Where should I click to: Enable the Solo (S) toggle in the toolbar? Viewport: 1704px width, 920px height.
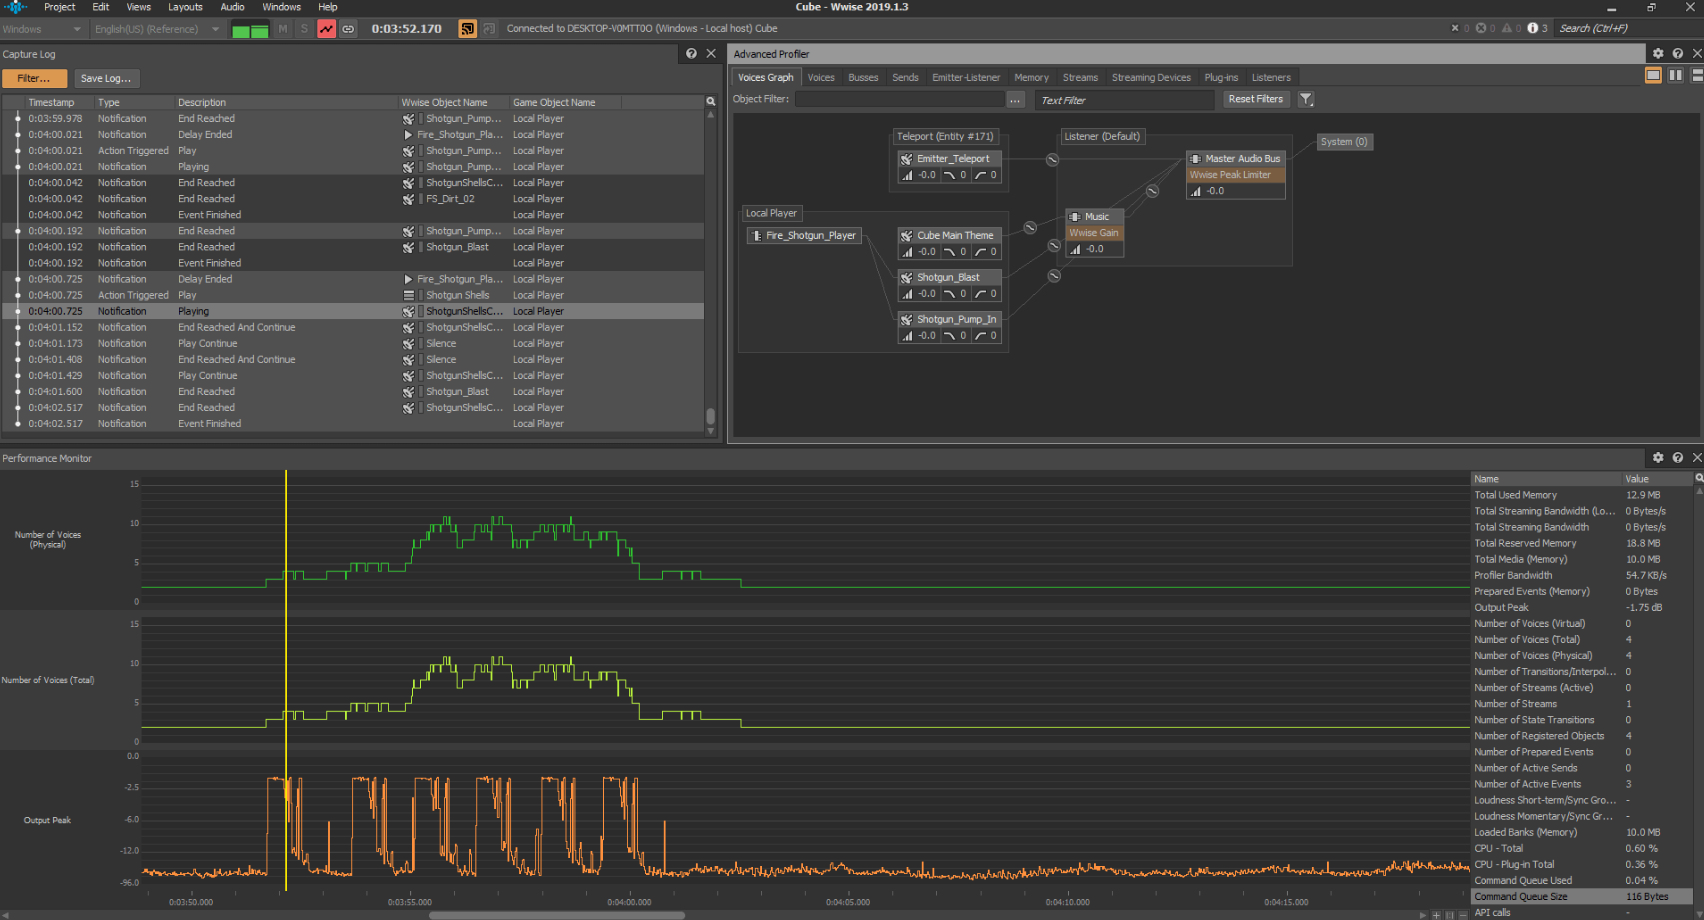pos(304,29)
